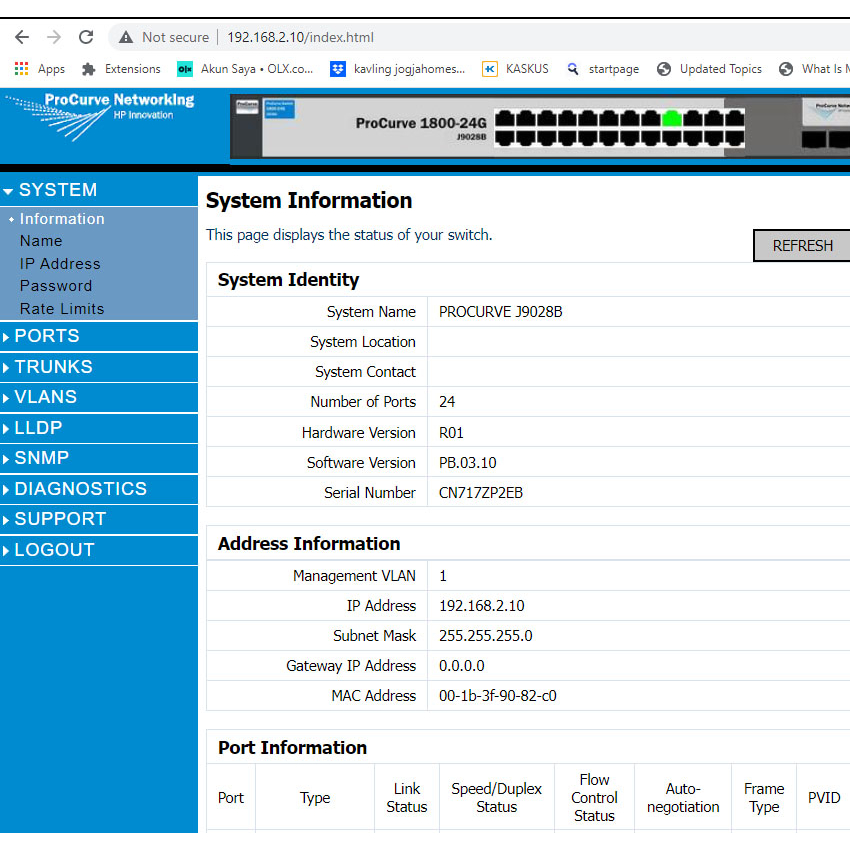Open the Password settings page
850x850 pixels.
(x=56, y=286)
